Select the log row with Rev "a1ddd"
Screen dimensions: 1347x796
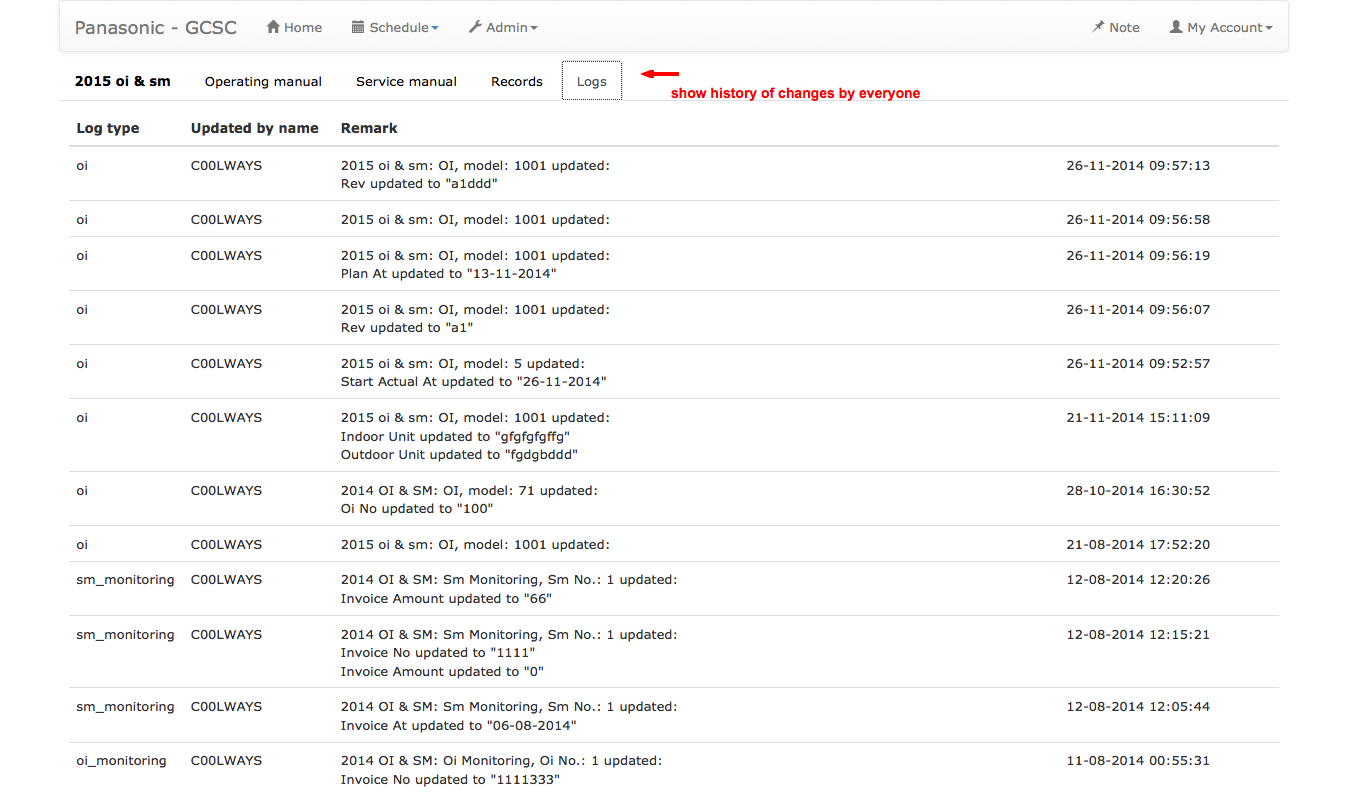click(x=475, y=174)
